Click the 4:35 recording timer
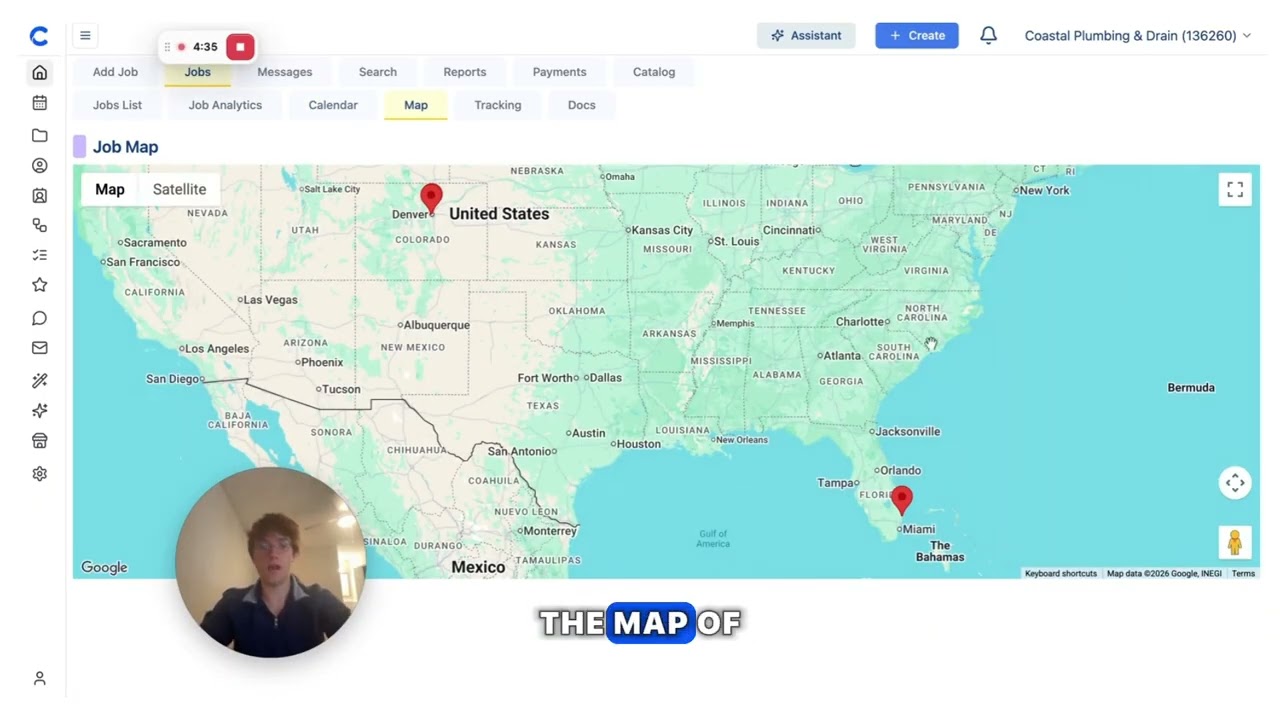The width and height of the screenshot is (1280, 720). point(205,47)
